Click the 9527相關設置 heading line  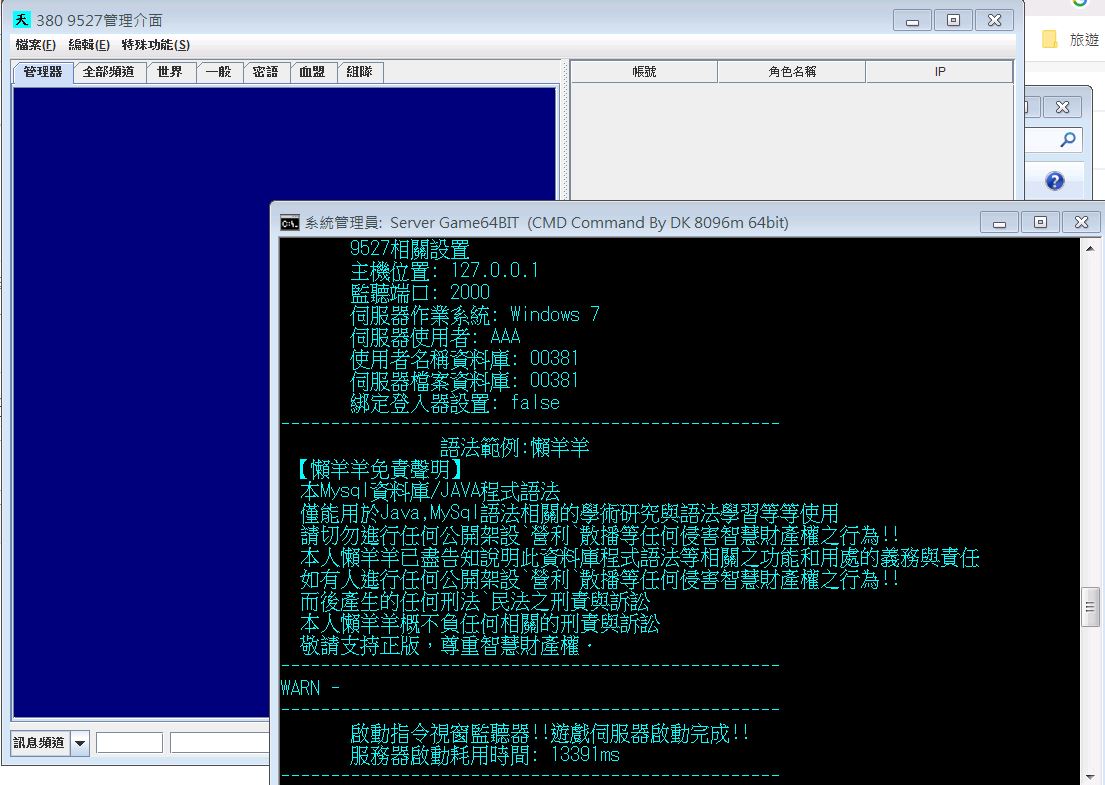(x=409, y=249)
